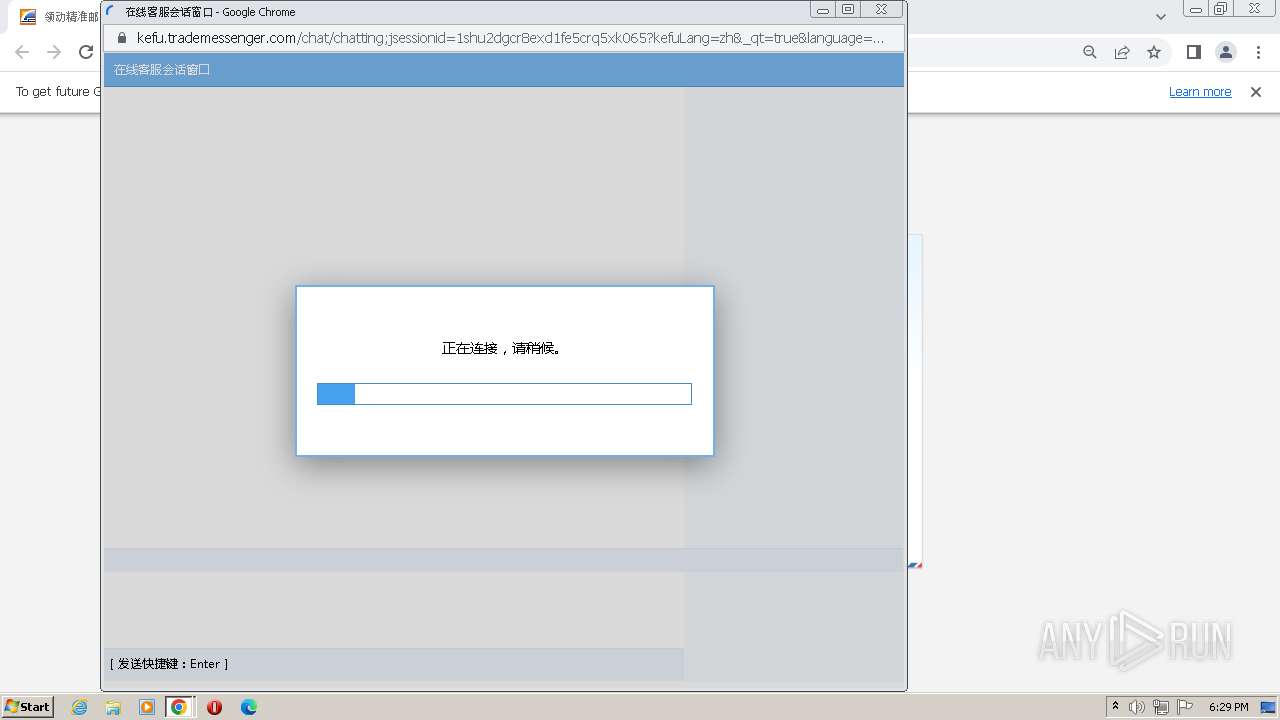Close the 在线客服会话窗口 popup window
The height and width of the screenshot is (720, 1280).
881,10
